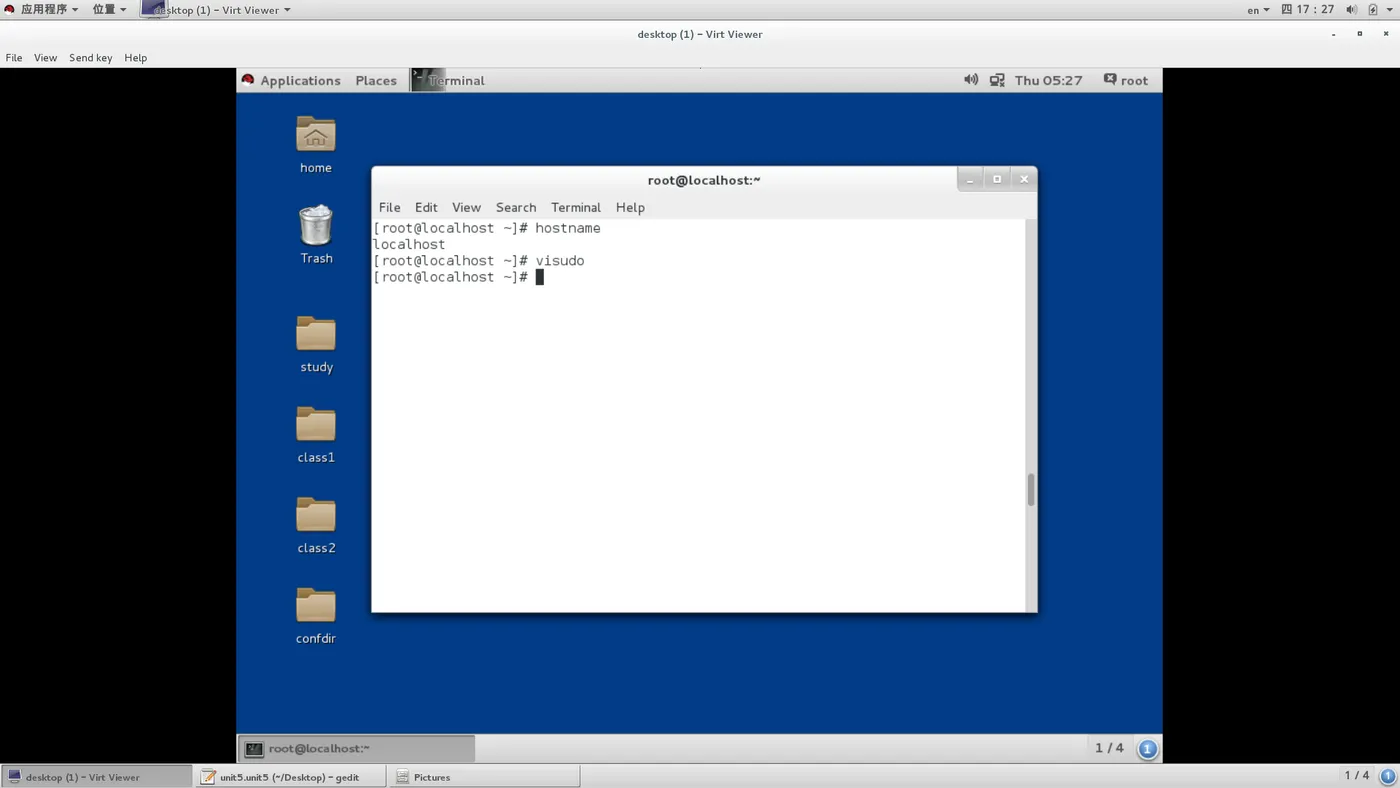Image resolution: width=1400 pixels, height=788 pixels.
Task: Open the home folder on the desktop
Action: tap(315, 135)
